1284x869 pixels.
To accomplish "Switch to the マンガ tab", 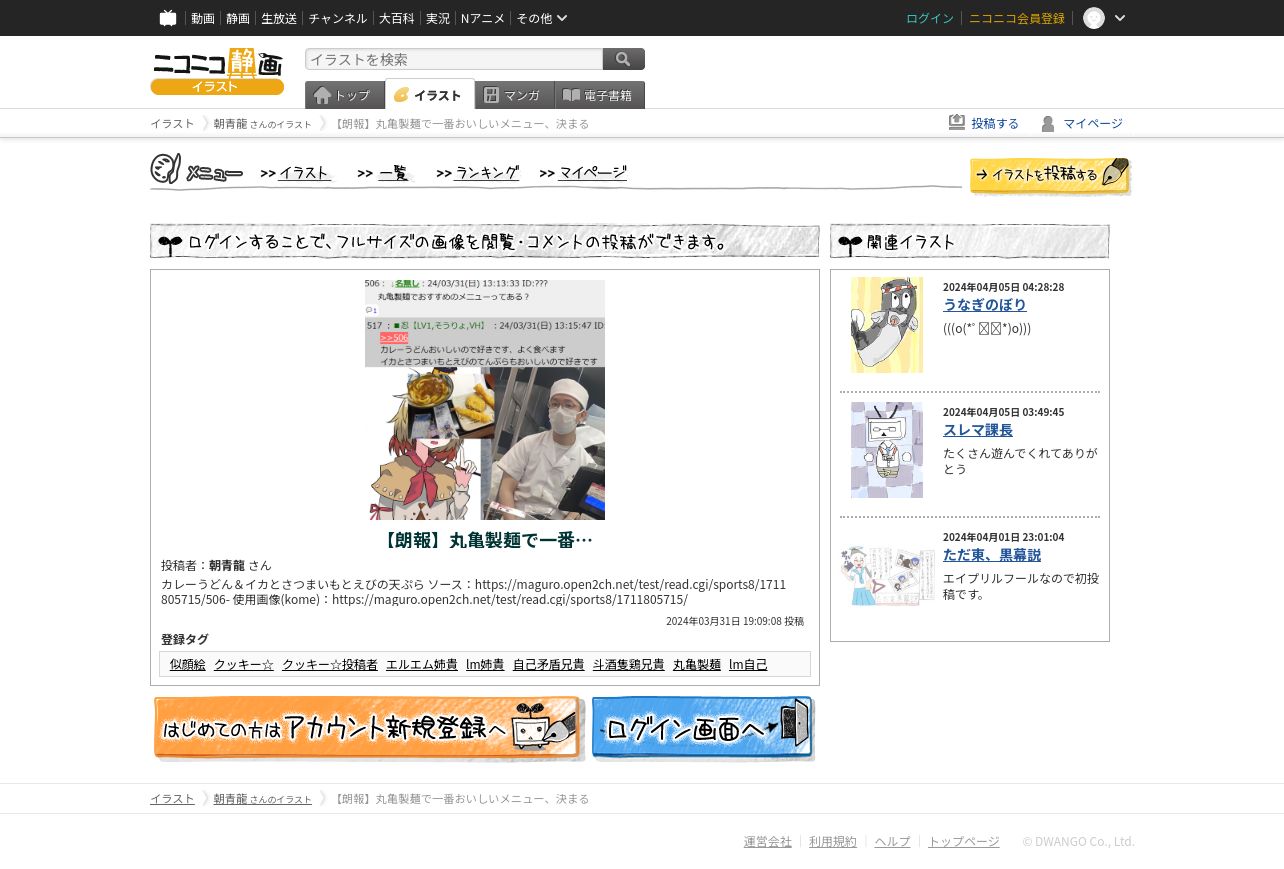I will point(514,95).
